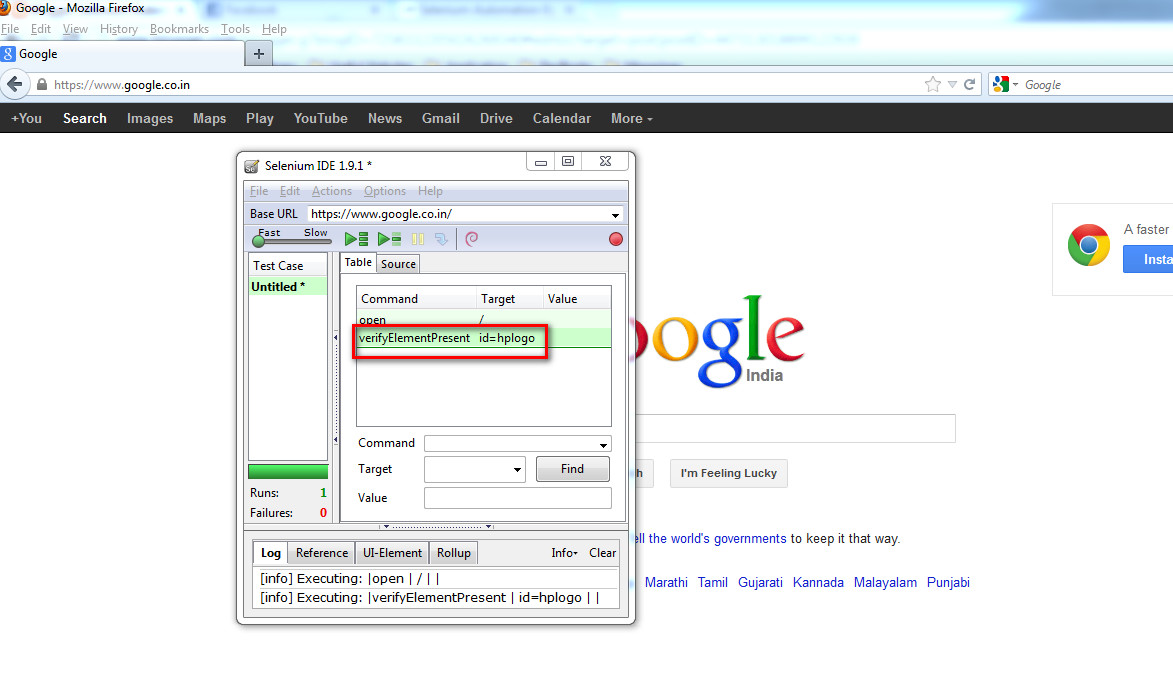Screen dimensions: 1173x692
Task: Open the Base URL dropdown list
Action: click(617, 214)
